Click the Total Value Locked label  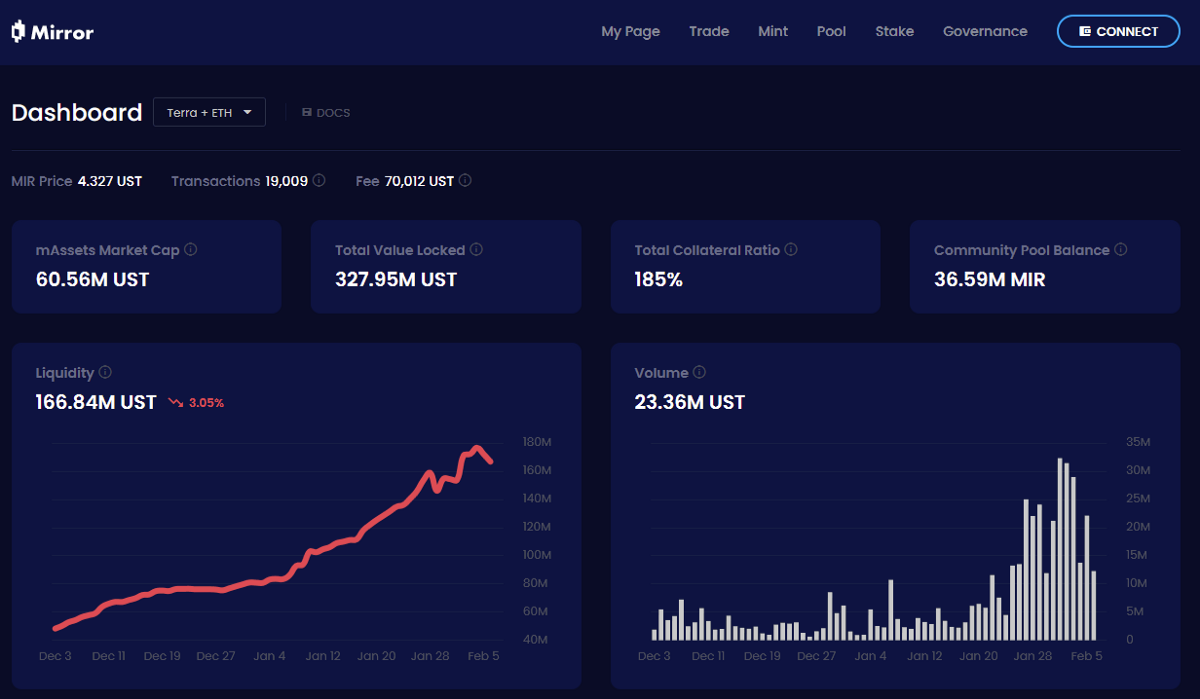point(400,250)
